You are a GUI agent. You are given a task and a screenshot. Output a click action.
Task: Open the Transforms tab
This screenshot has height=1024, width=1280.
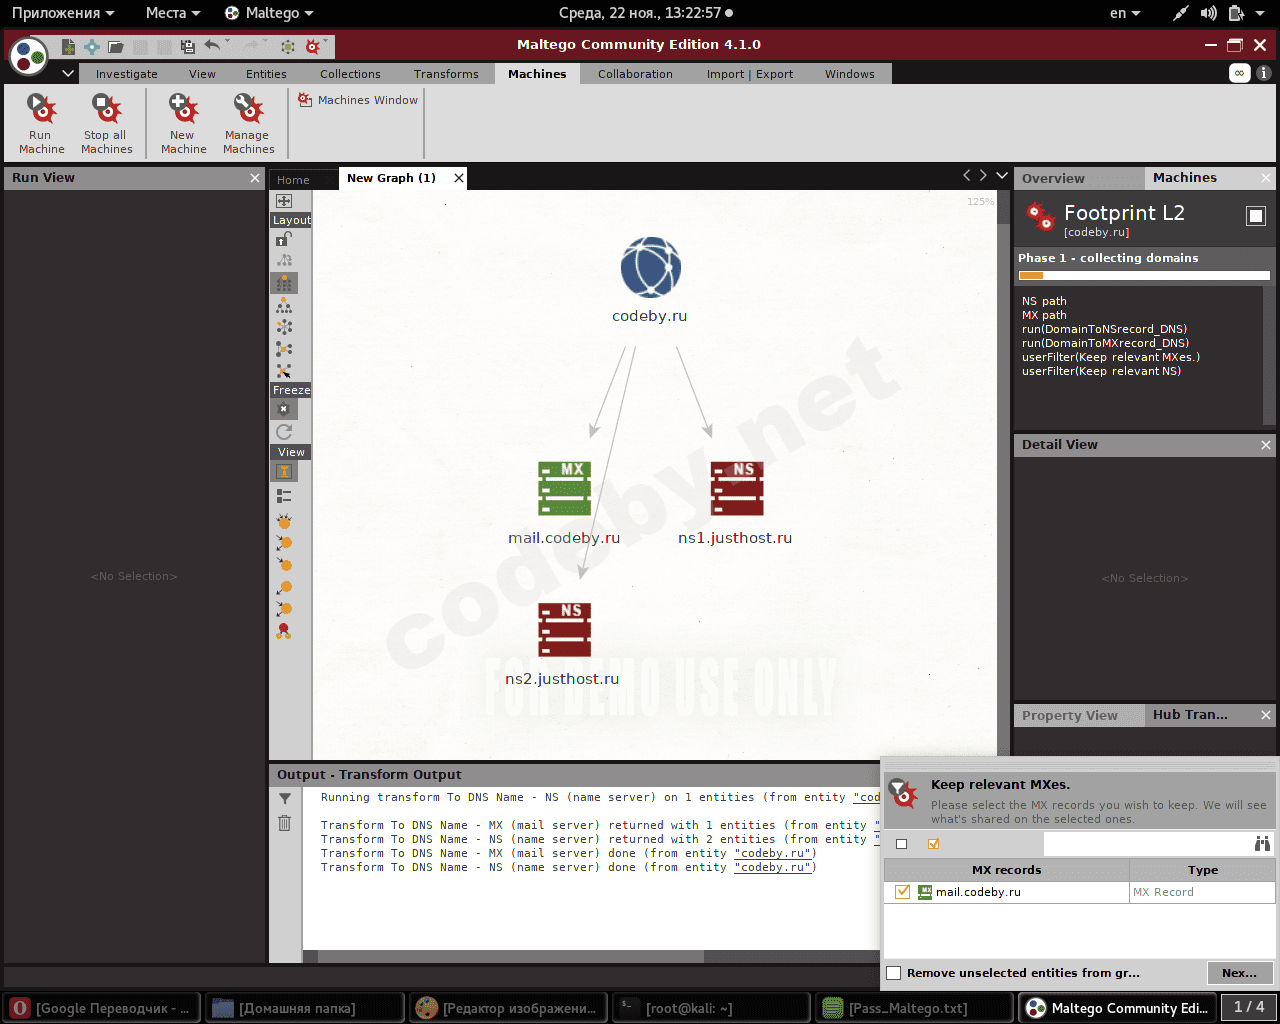[446, 74]
